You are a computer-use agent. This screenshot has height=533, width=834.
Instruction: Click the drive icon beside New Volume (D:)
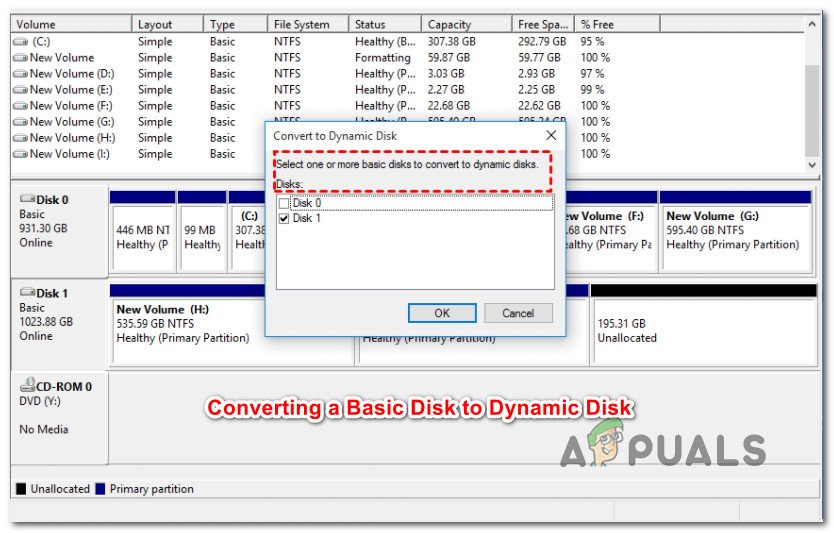(20, 73)
